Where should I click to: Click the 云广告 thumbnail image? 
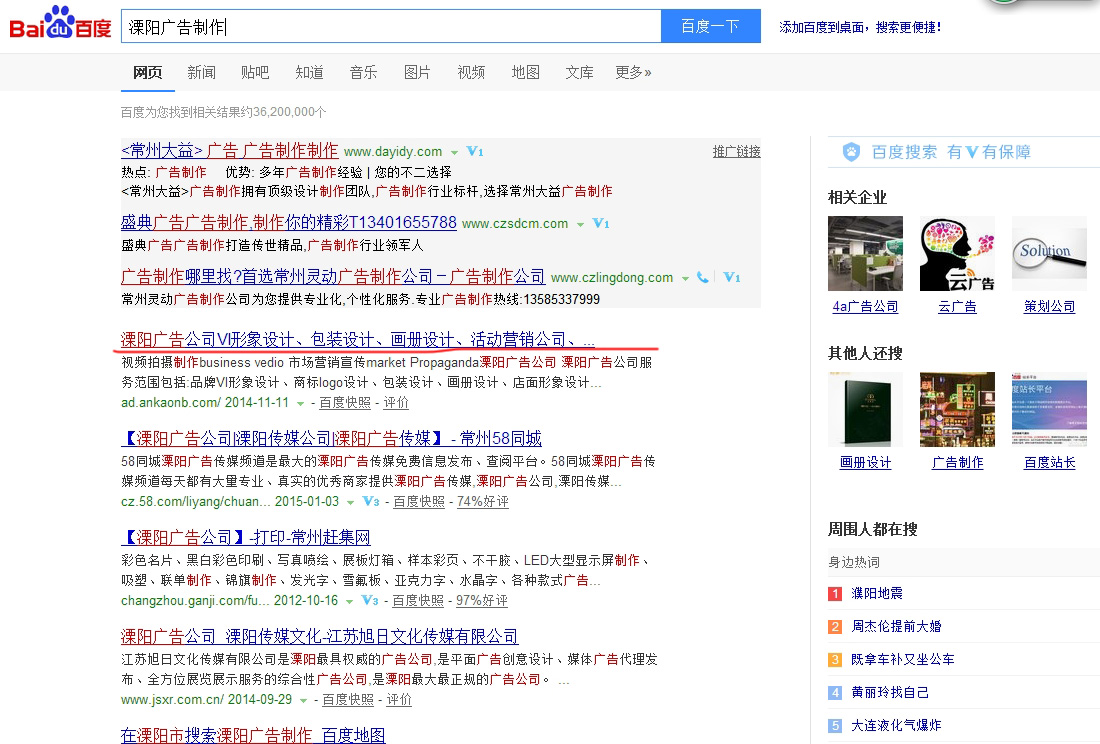pos(957,253)
